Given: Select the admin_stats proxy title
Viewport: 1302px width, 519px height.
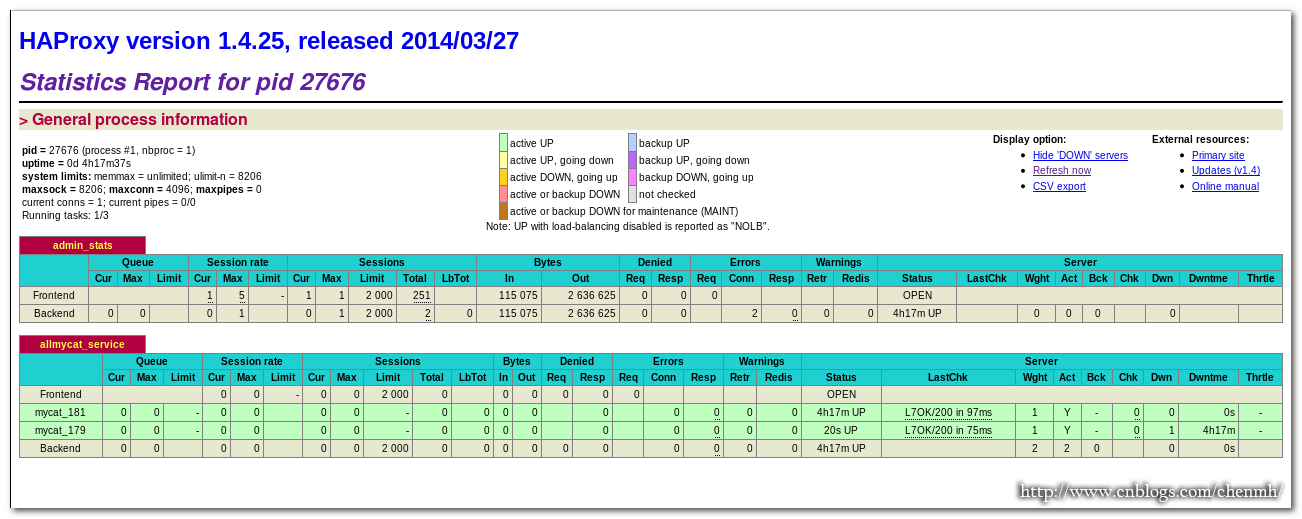Looking at the screenshot, I should (x=83, y=245).
